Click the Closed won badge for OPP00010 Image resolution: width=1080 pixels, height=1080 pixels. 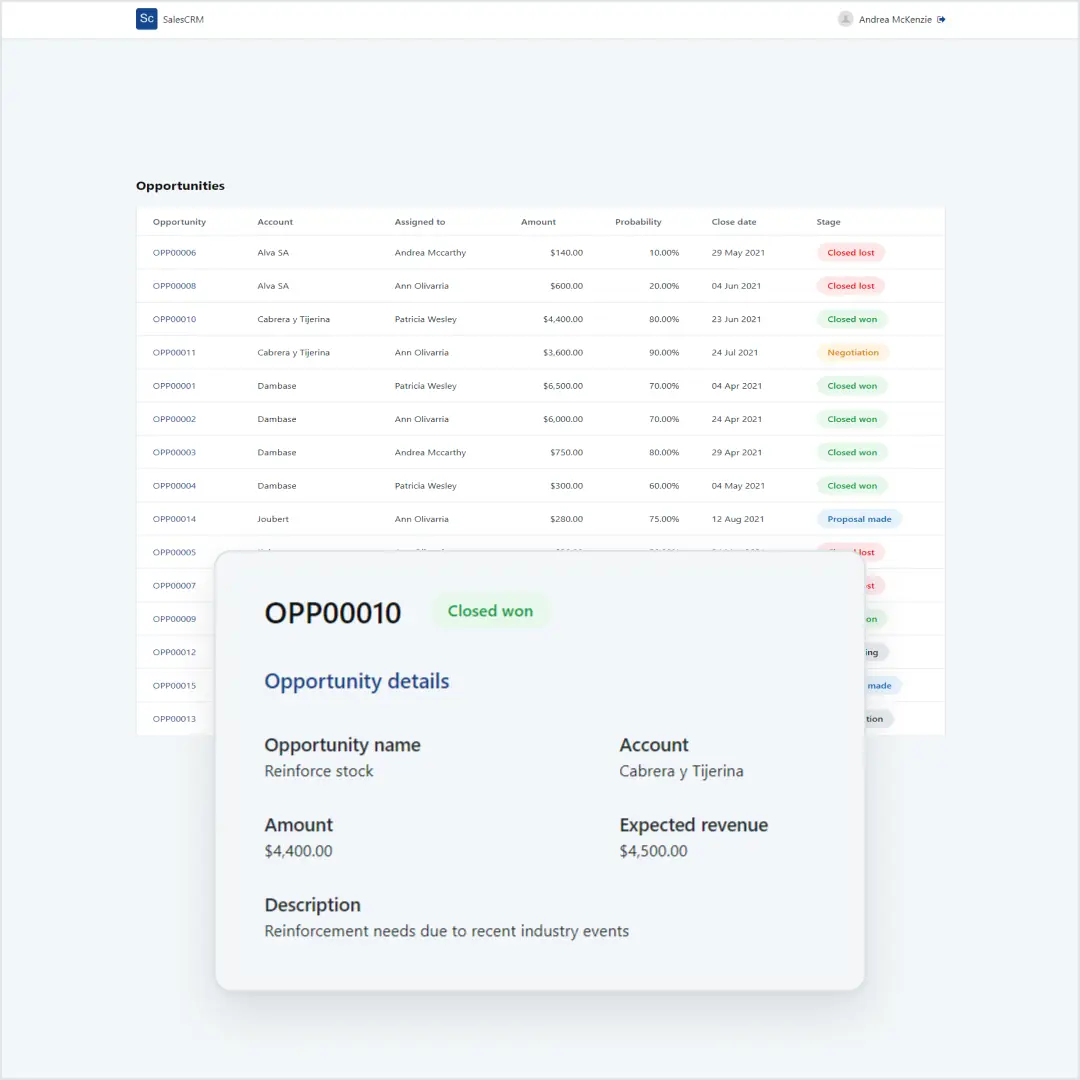tap(852, 319)
